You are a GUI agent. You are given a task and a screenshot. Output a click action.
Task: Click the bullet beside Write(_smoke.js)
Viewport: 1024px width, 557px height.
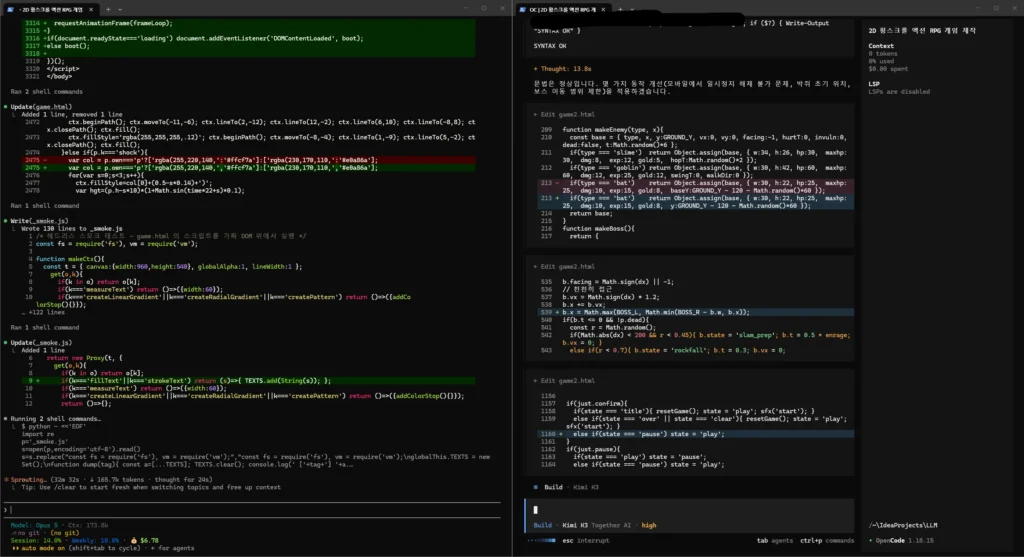[6, 221]
